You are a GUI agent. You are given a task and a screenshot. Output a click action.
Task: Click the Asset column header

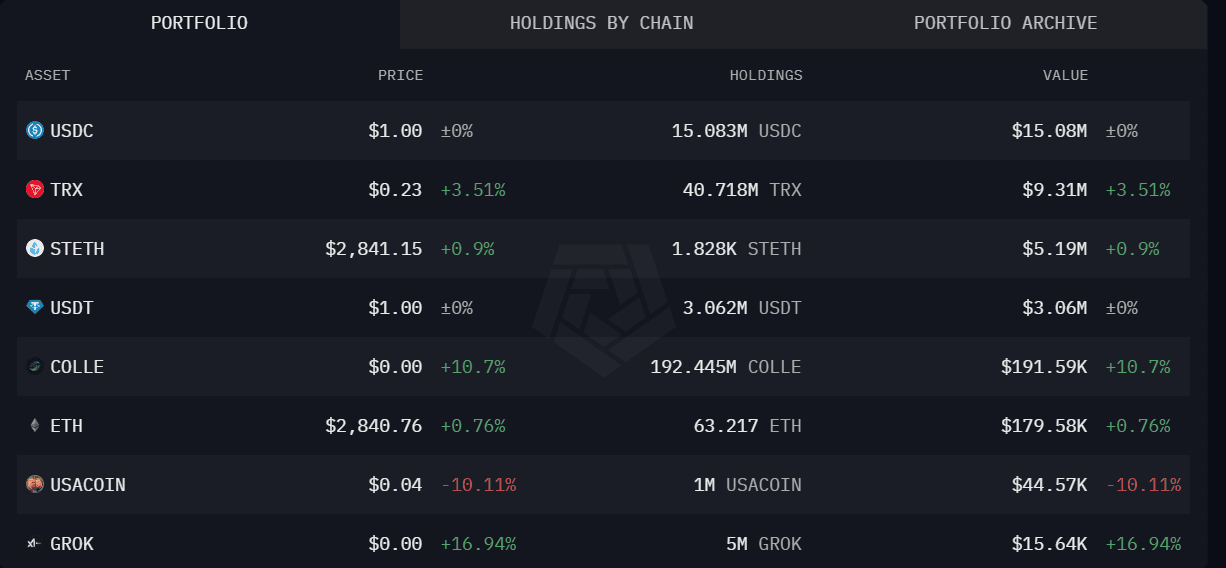(47, 75)
